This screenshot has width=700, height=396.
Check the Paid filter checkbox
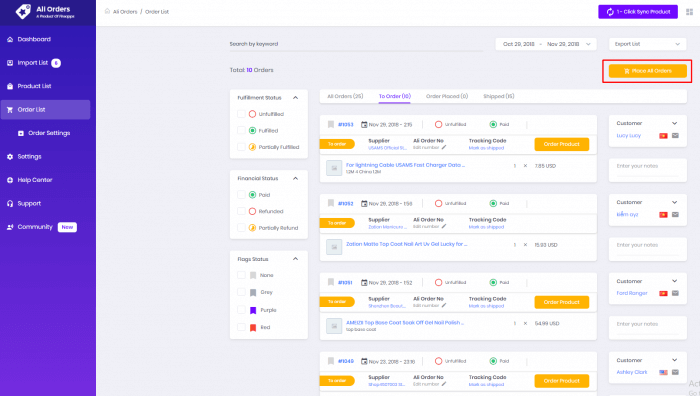coord(241,195)
